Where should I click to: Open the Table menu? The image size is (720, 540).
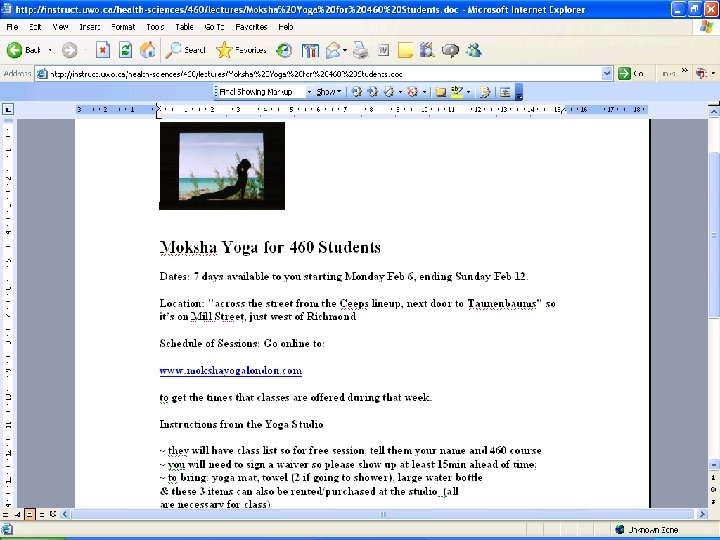184,27
